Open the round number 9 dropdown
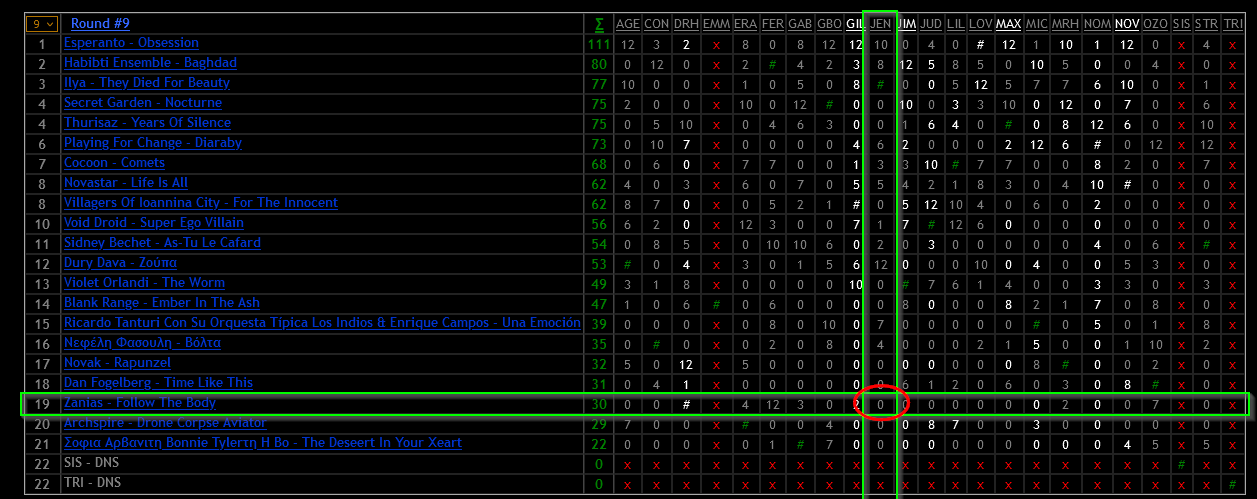The image size is (1257, 499). (41, 23)
